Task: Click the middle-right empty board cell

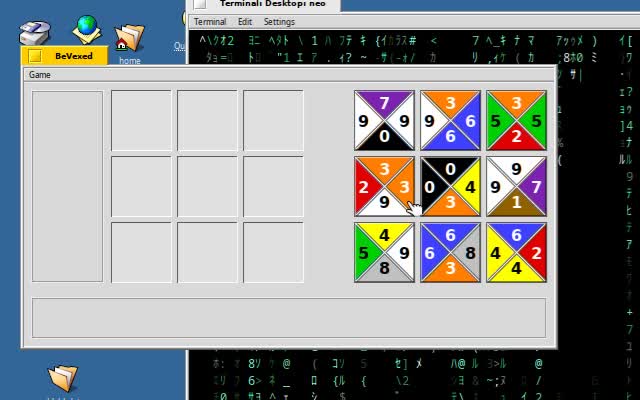Action: point(273,187)
